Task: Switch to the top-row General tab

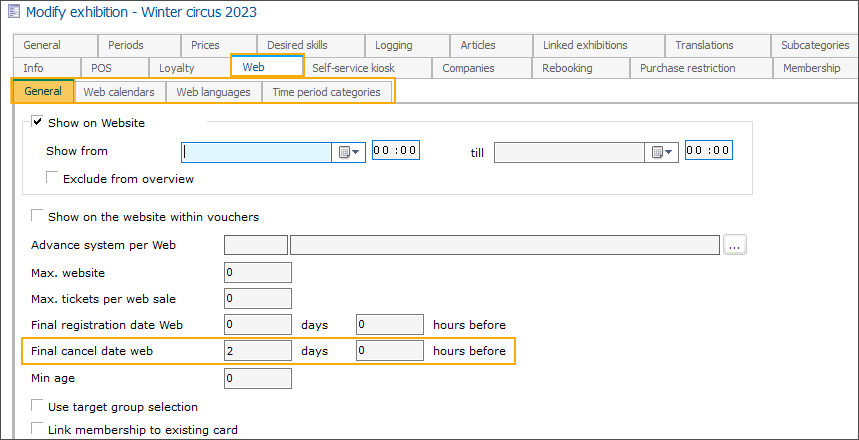Action: pyautogui.click(x=55, y=45)
